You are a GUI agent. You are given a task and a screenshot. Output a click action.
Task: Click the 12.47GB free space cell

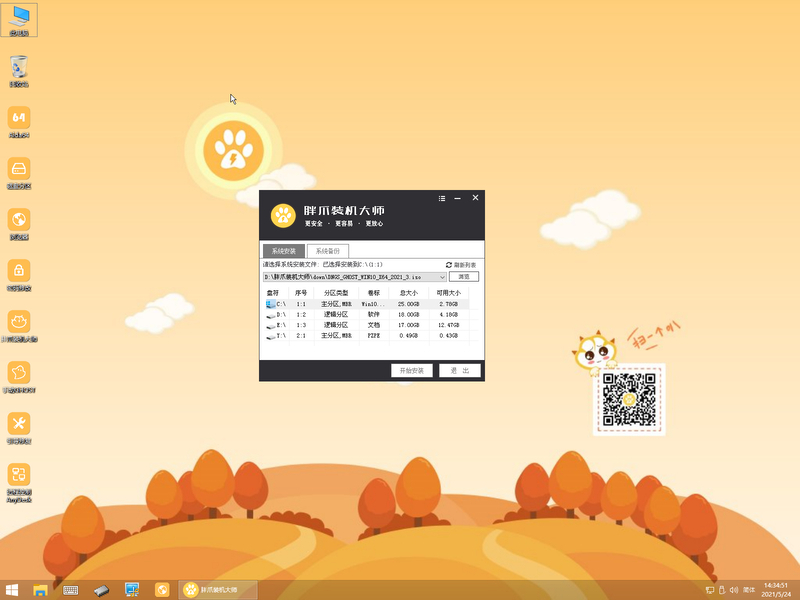pos(448,325)
